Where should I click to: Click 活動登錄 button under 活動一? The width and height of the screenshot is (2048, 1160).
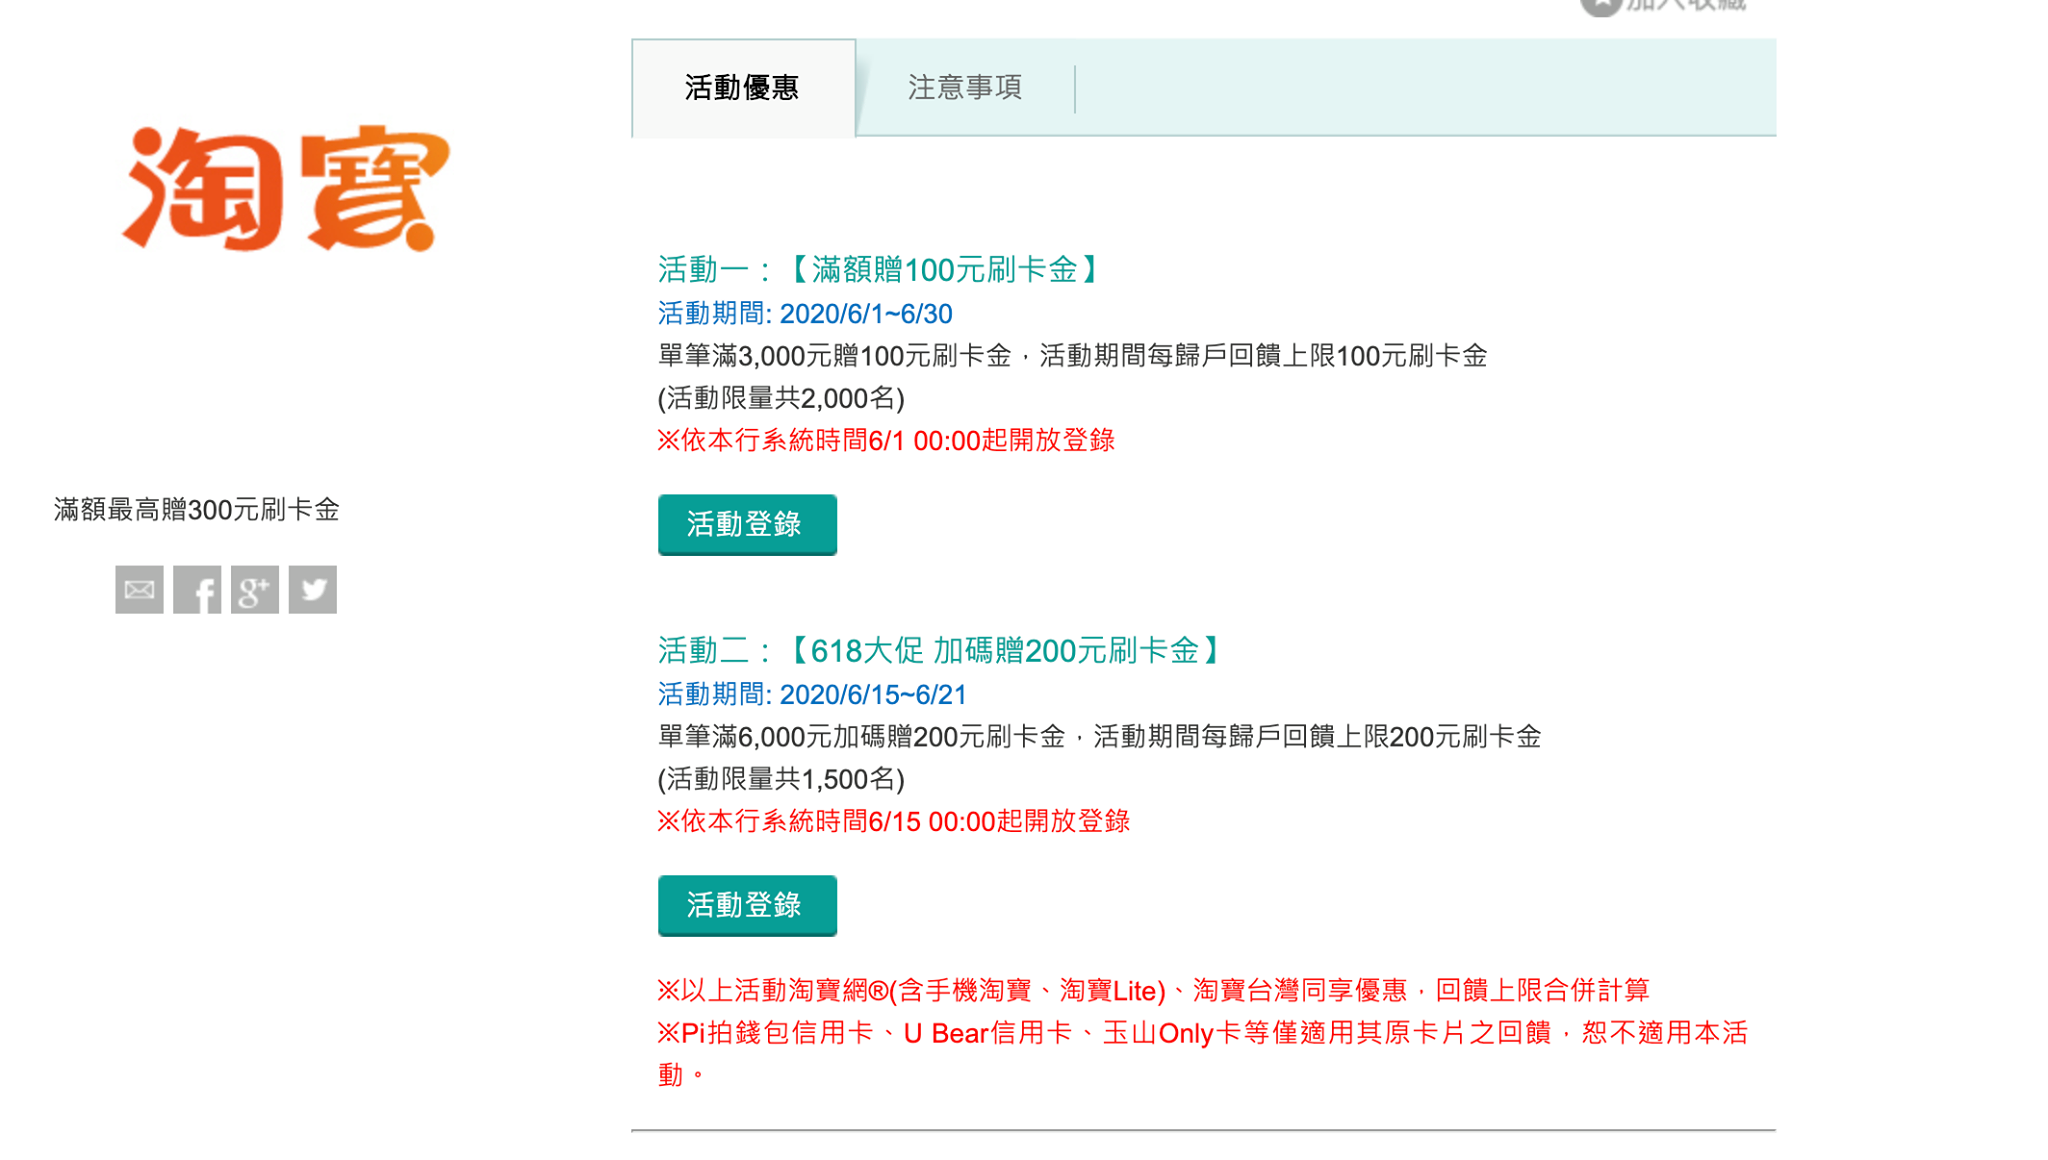(747, 524)
